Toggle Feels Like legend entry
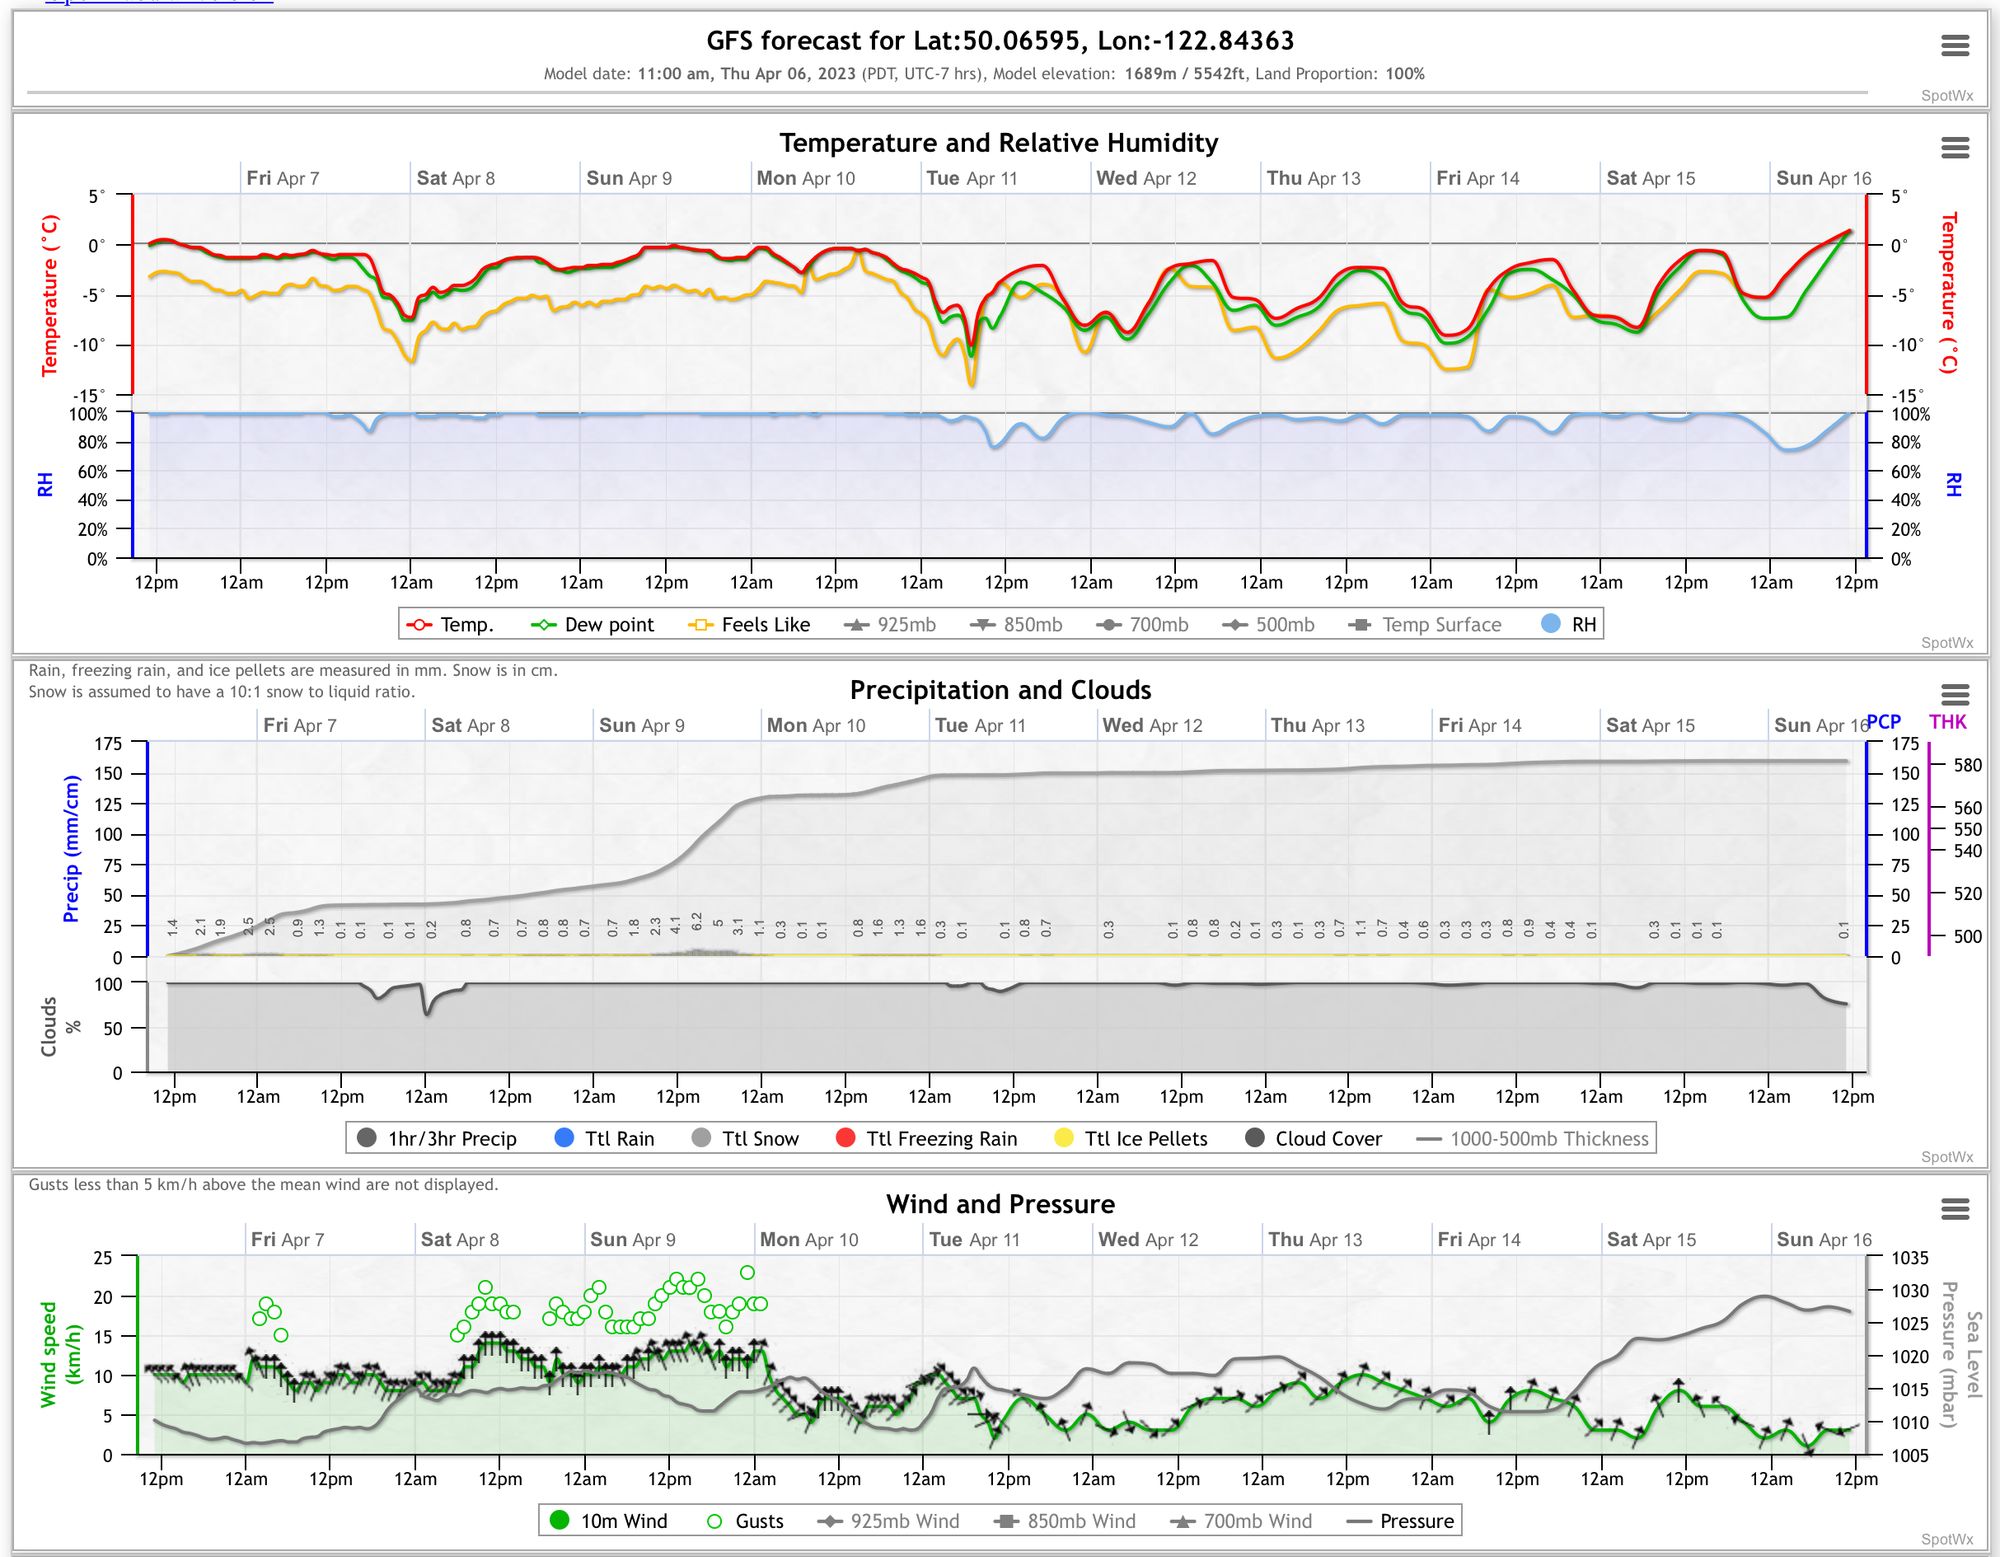 coord(765,625)
